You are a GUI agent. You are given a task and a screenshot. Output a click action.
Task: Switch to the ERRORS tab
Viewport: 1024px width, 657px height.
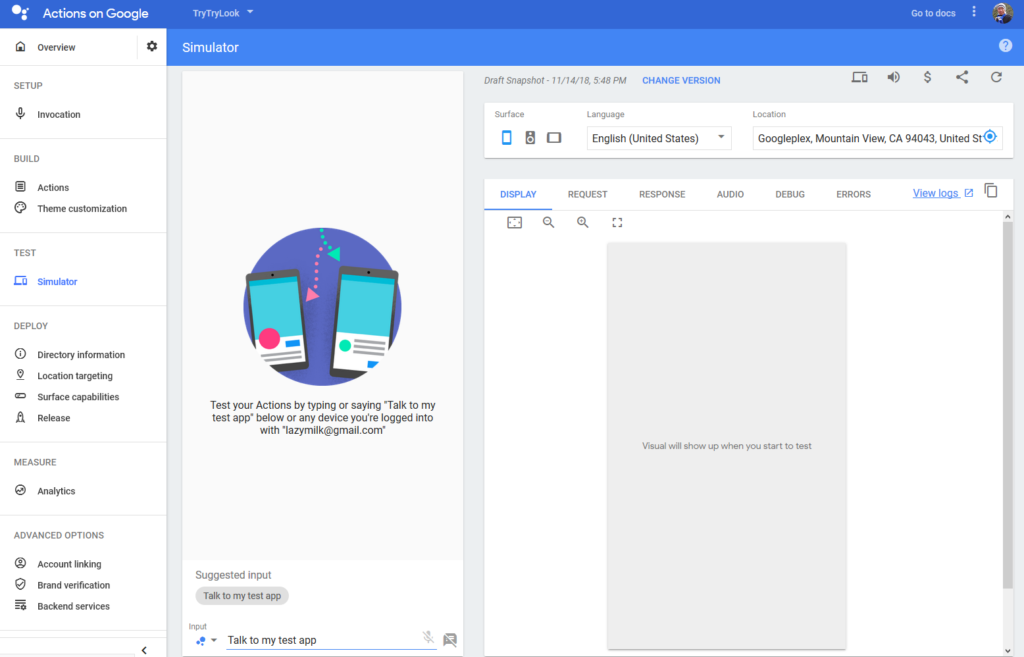click(x=853, y=194)
